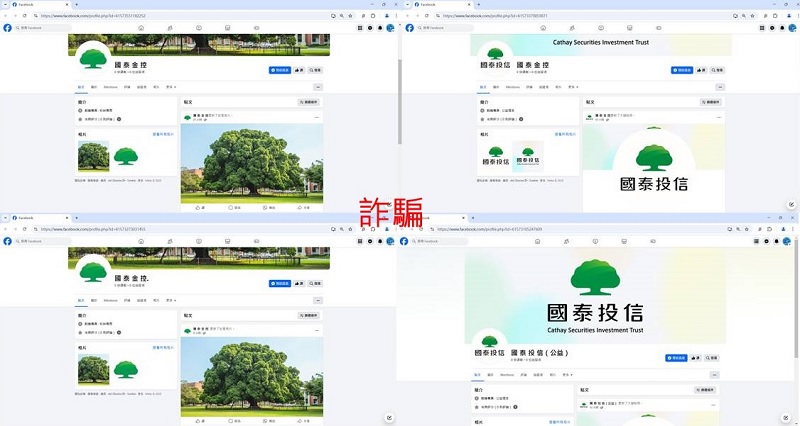Click blue follow button on 國泰投信(公益) page
800x426 pixels.
[676, 358]
